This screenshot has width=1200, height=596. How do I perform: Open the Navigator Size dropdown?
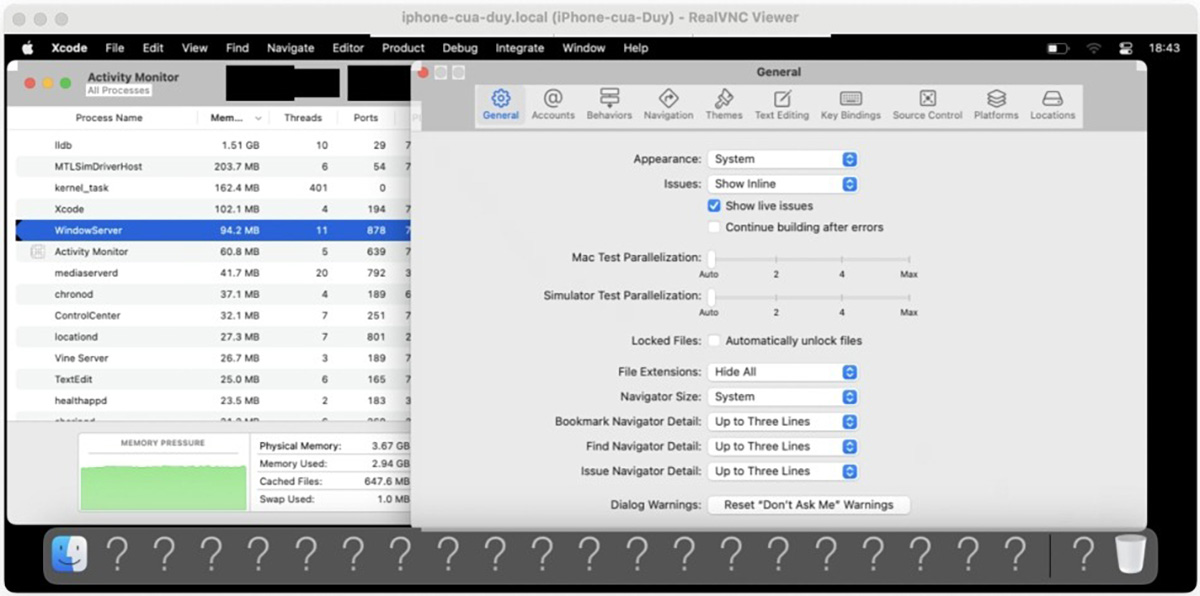pyautogui.click(x=783, y=397)
